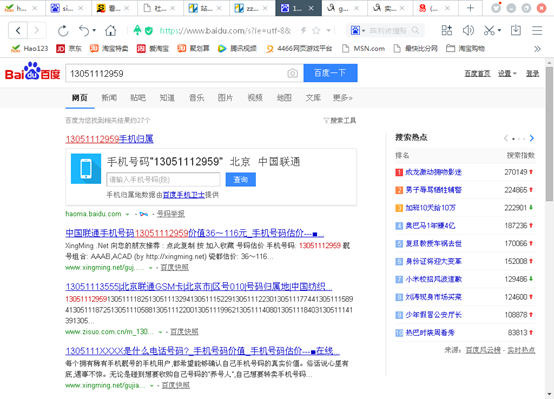This screenshot has height=399, width=554.
Task: Click the Baidu logo
Action: (33, 72)
